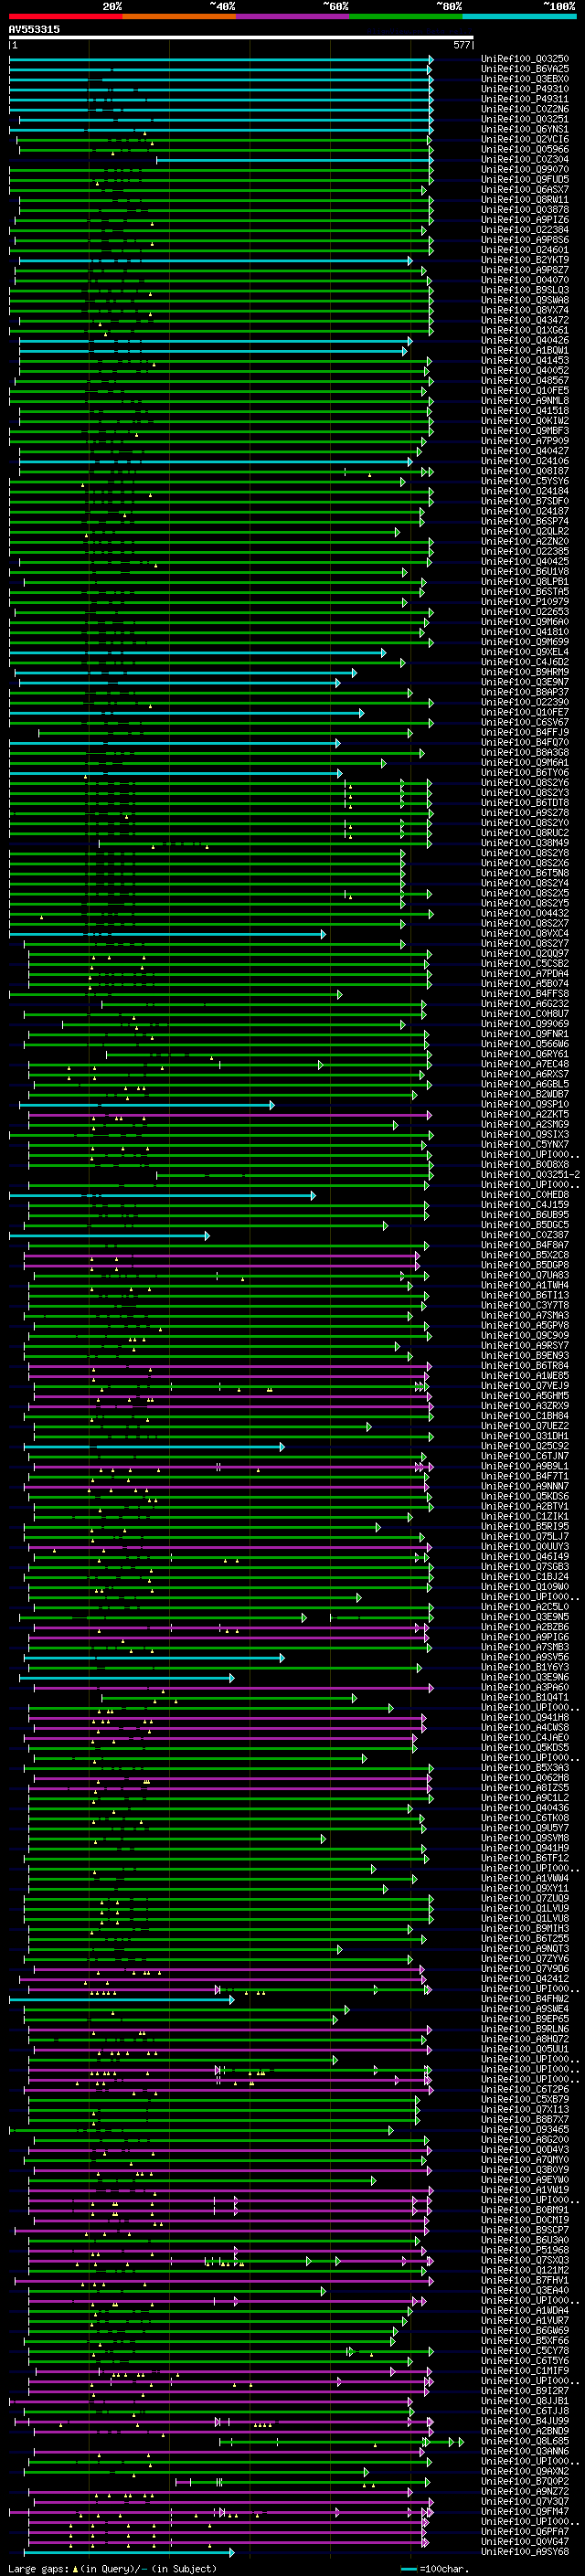Select hit UniRef100_A9B9L1
The height and width of the screenshot is (2576, 585).
point(525,1466)
